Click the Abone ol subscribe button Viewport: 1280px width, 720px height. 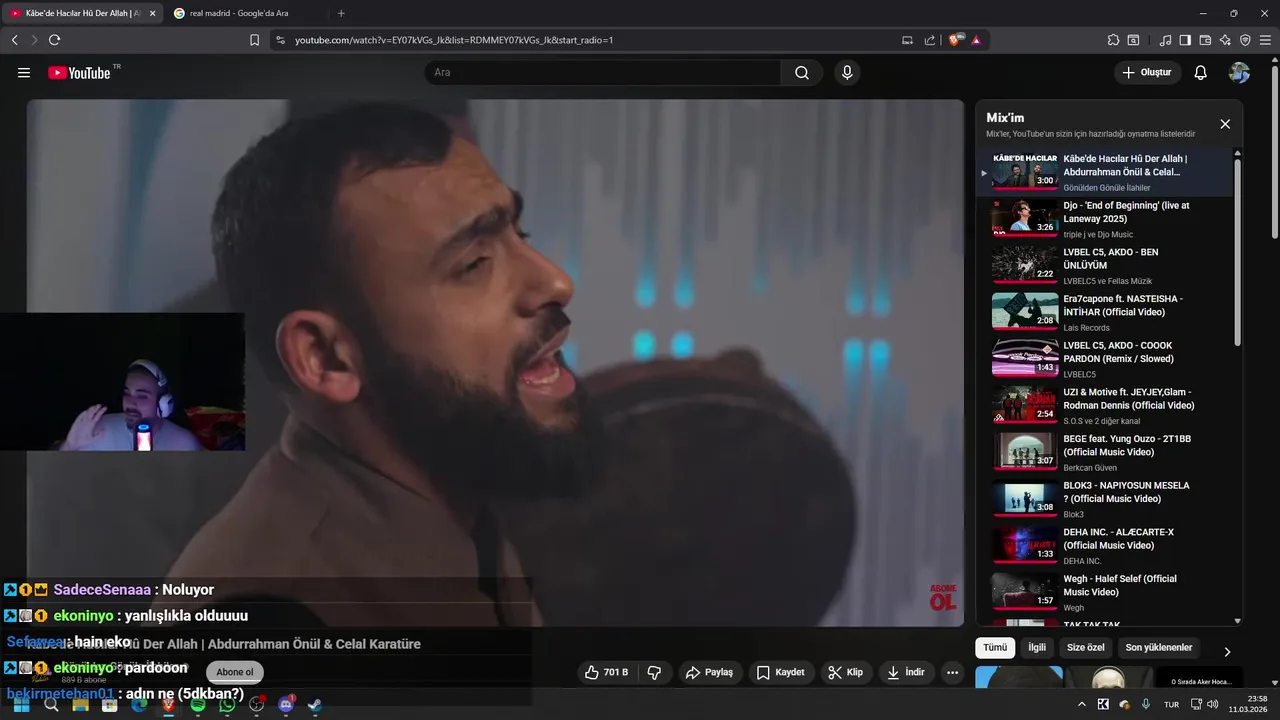point(235,672)
